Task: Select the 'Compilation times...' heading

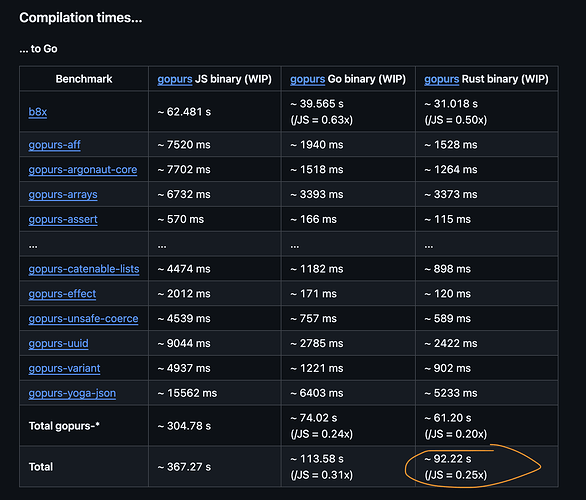Action: (81, 18)
